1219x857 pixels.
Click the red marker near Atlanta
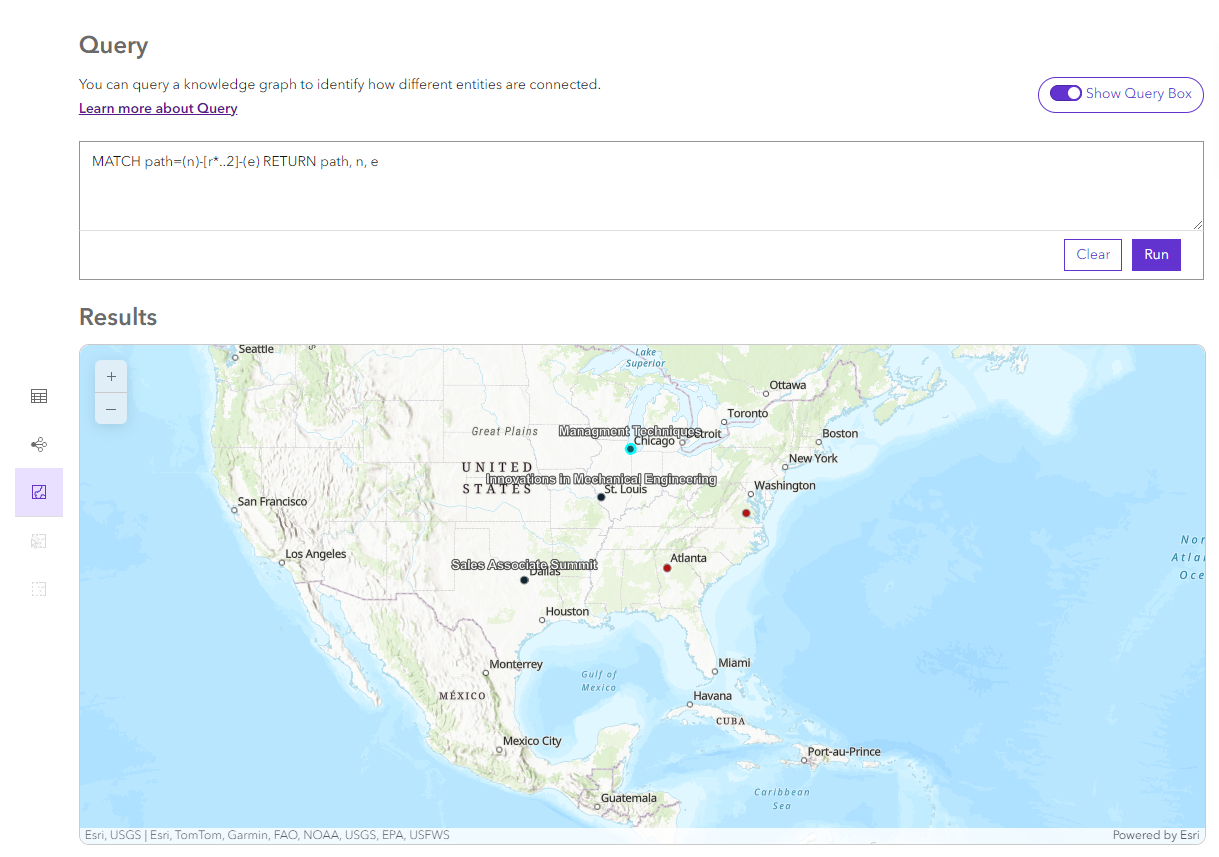point(667,567)
